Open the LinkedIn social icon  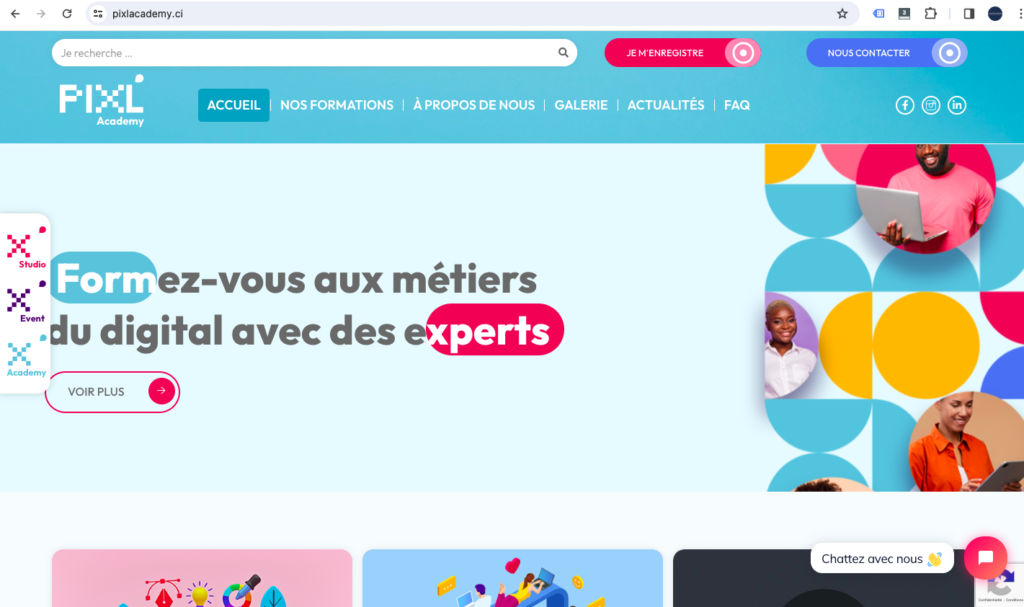(x=957, y=105)
